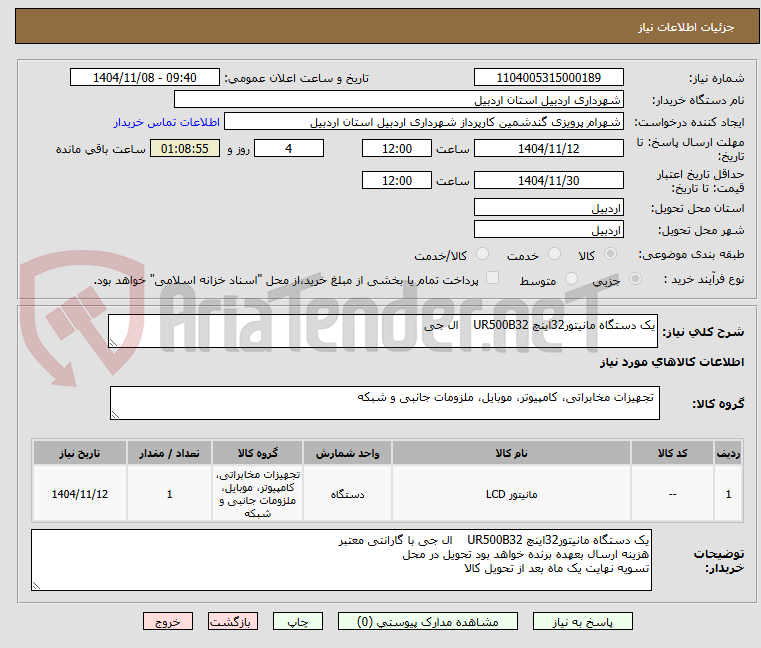This screenshot has width=761, height=648.
Task: Click the توضیحات خریدار text area
Action: point(341,560)
